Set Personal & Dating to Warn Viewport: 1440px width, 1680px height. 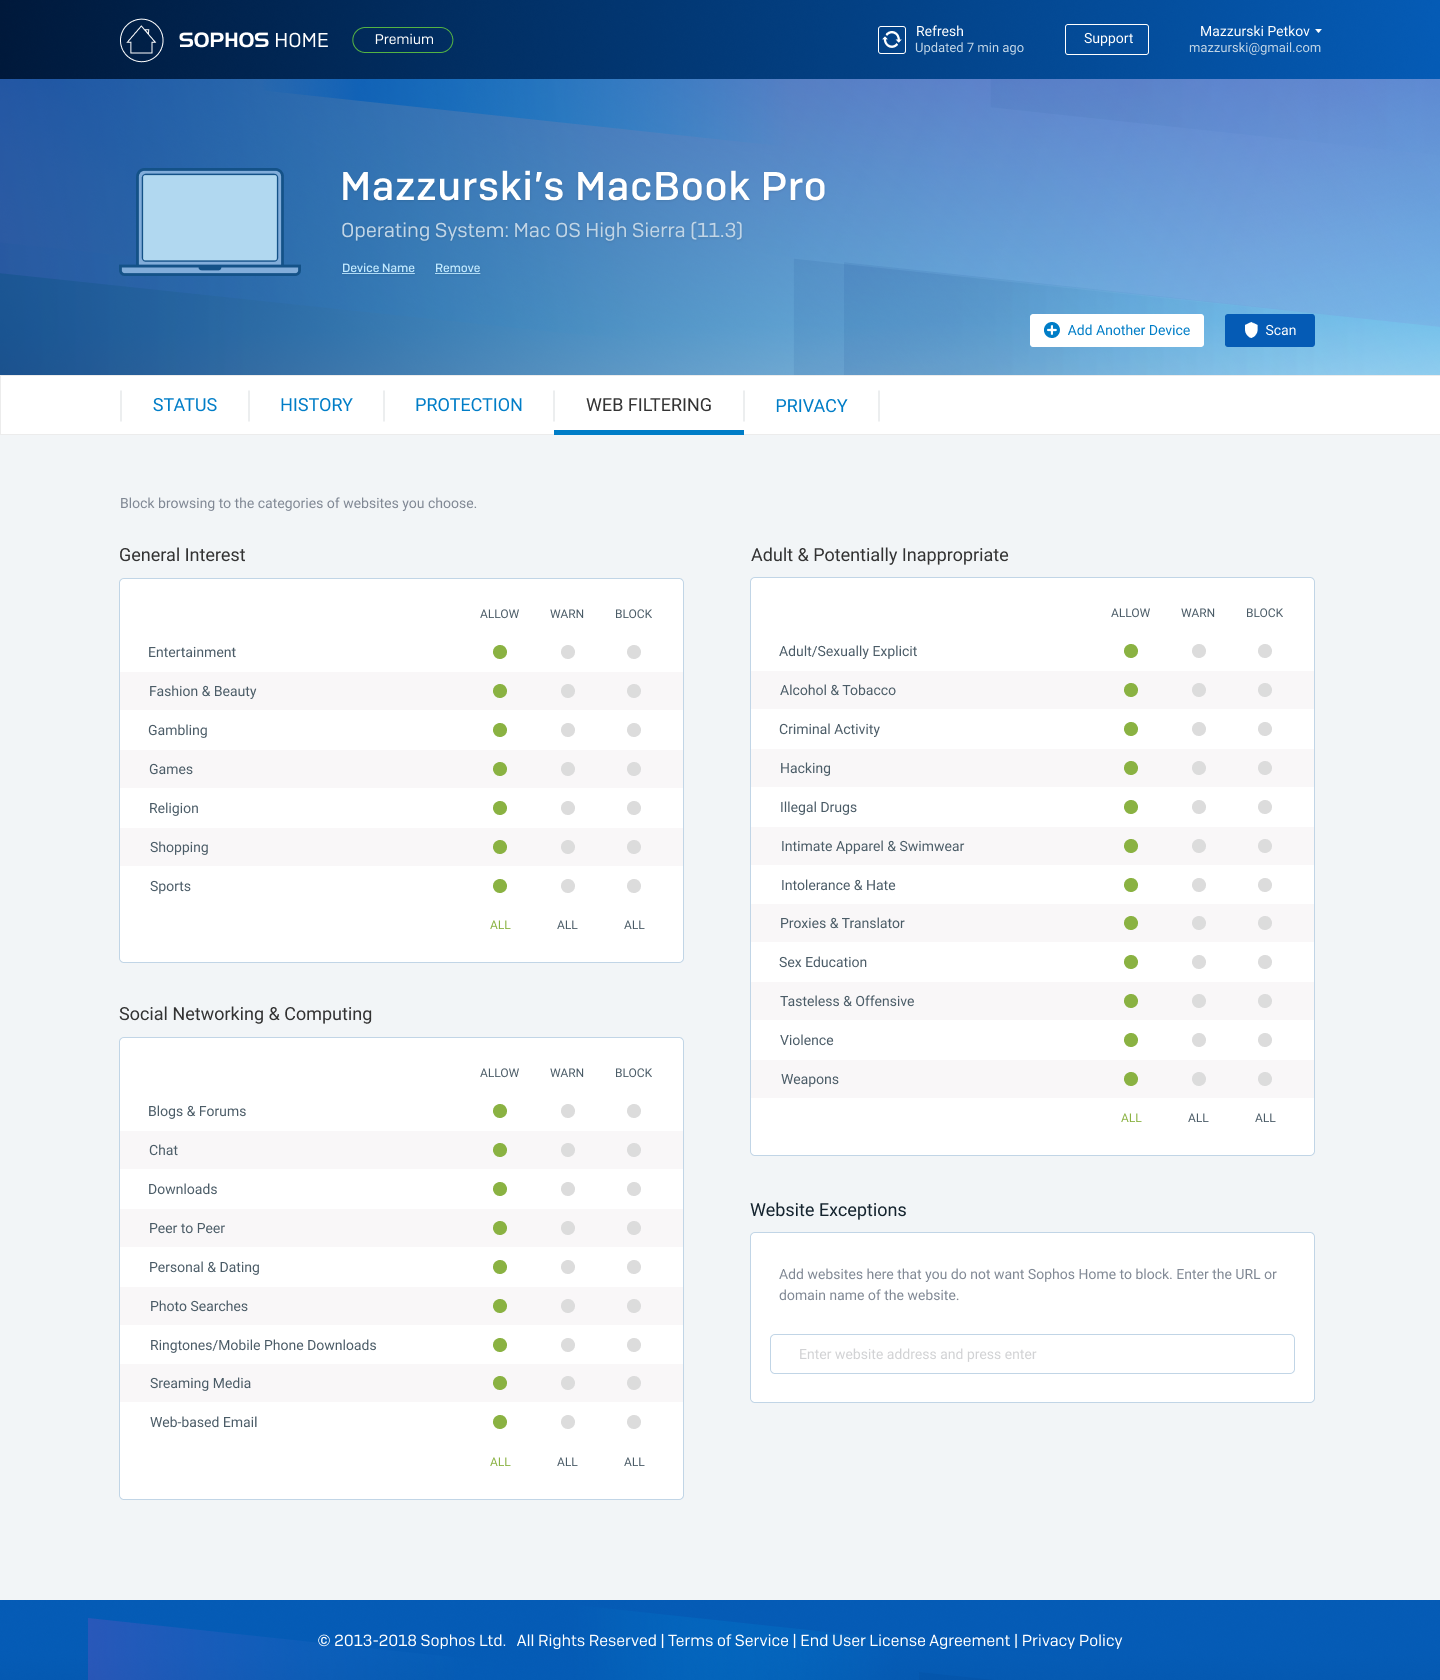point(568,1267)
